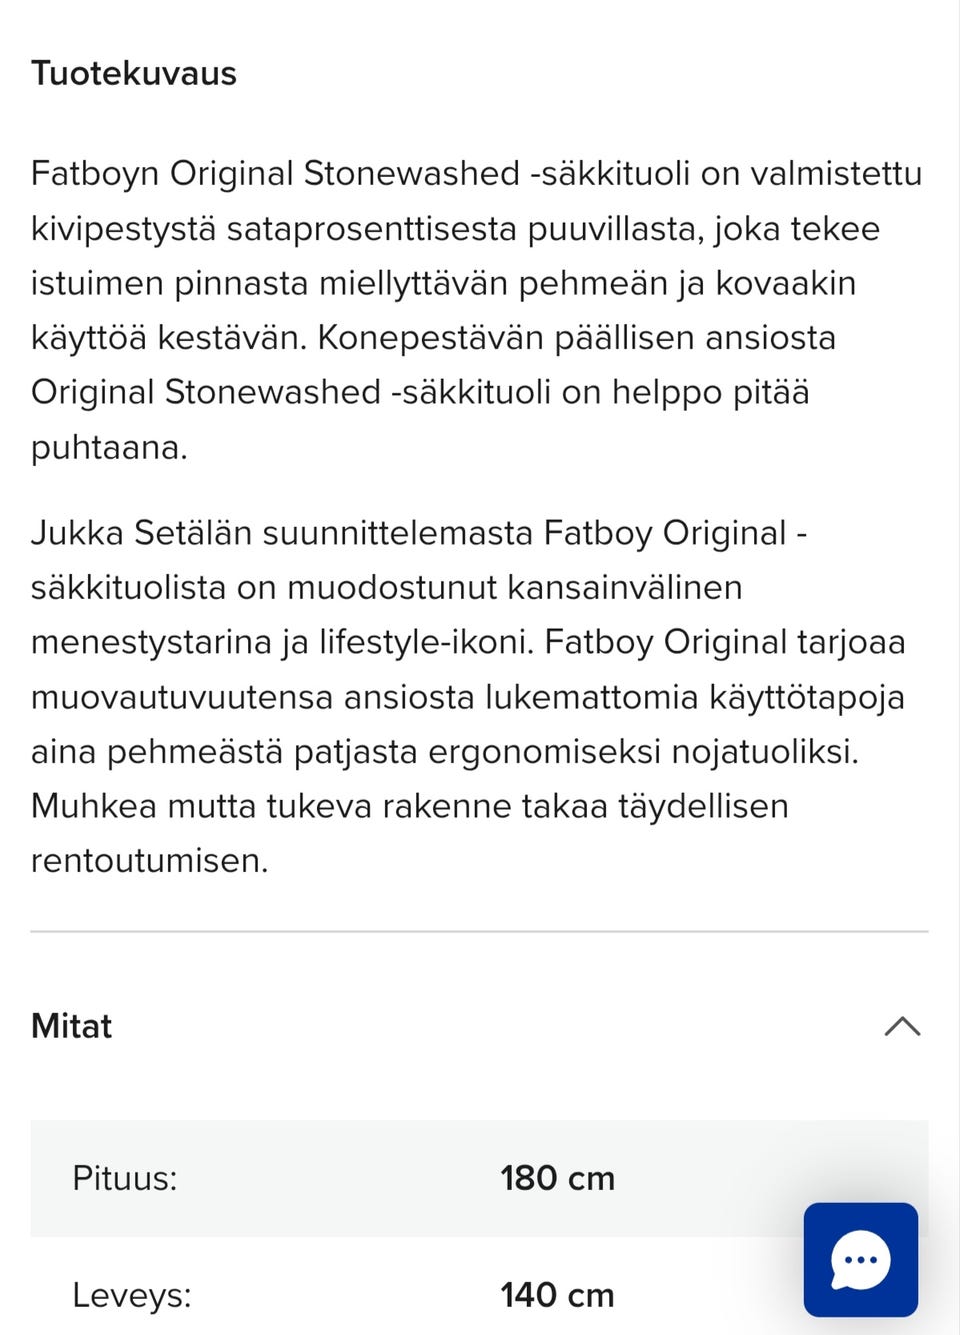Select the Mitat section heading
The image size is (960, 1335).
coord(71,1026)
